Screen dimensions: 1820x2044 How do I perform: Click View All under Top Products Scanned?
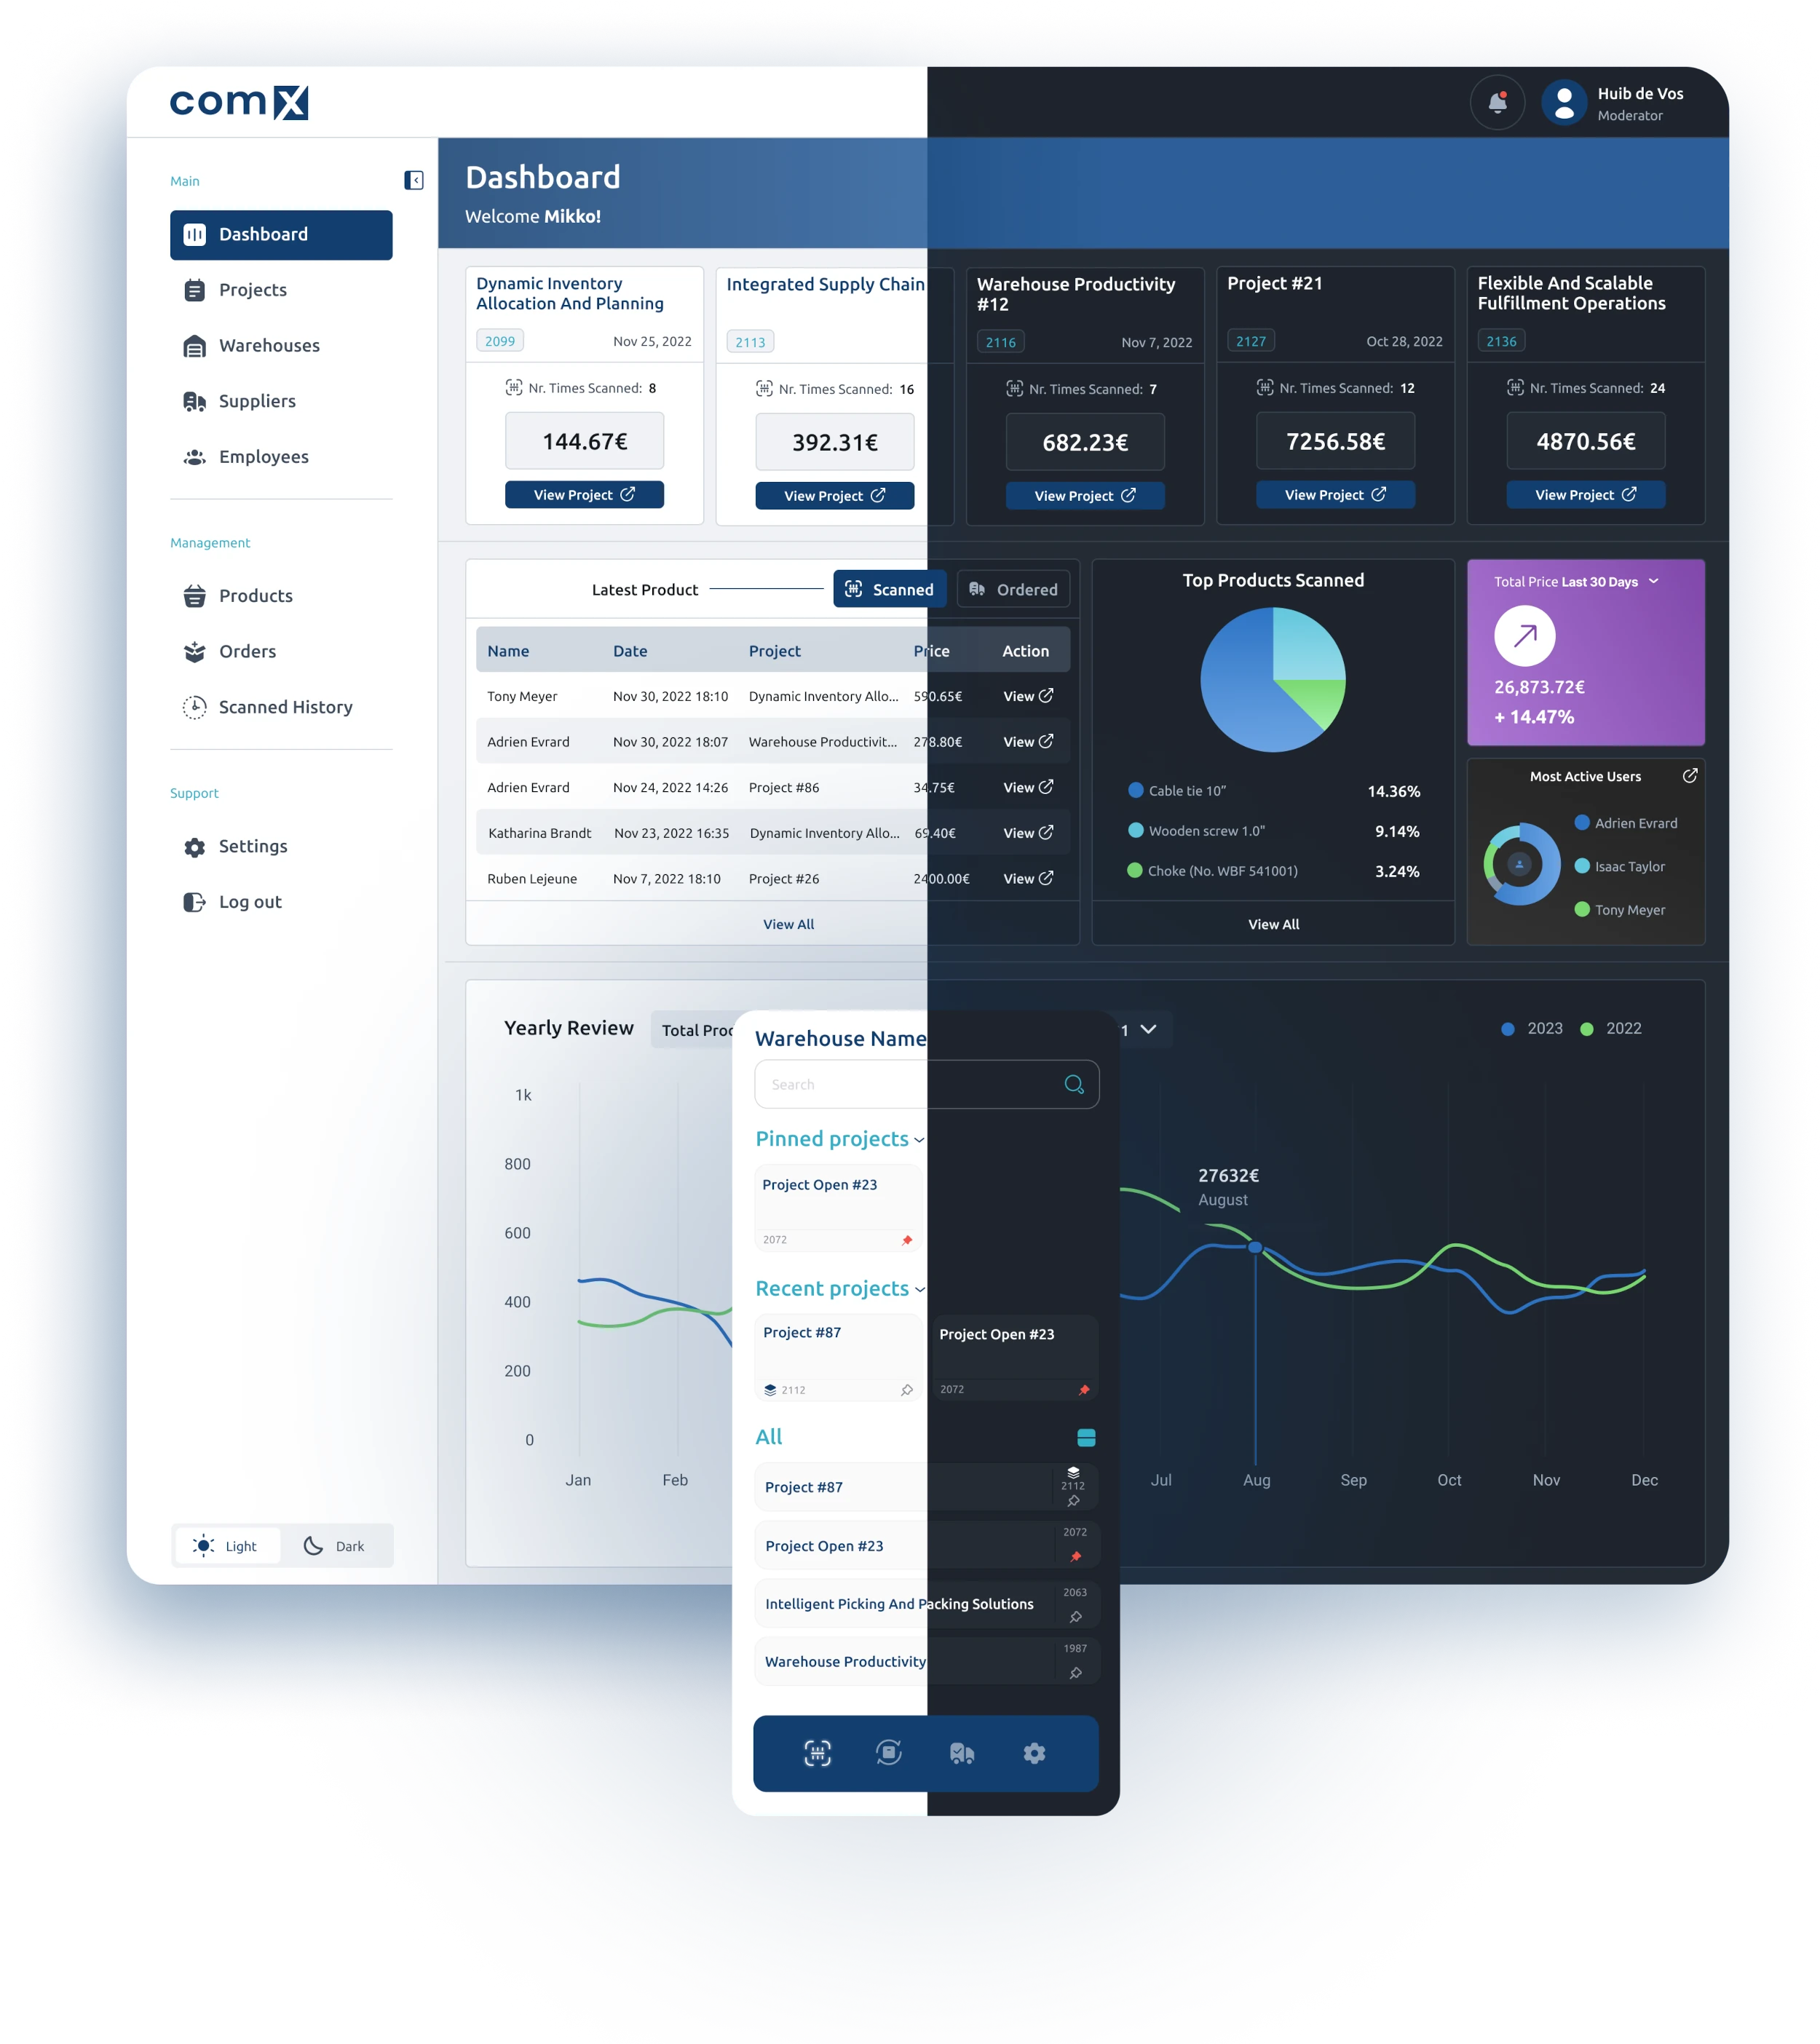tap(1272, 925)
